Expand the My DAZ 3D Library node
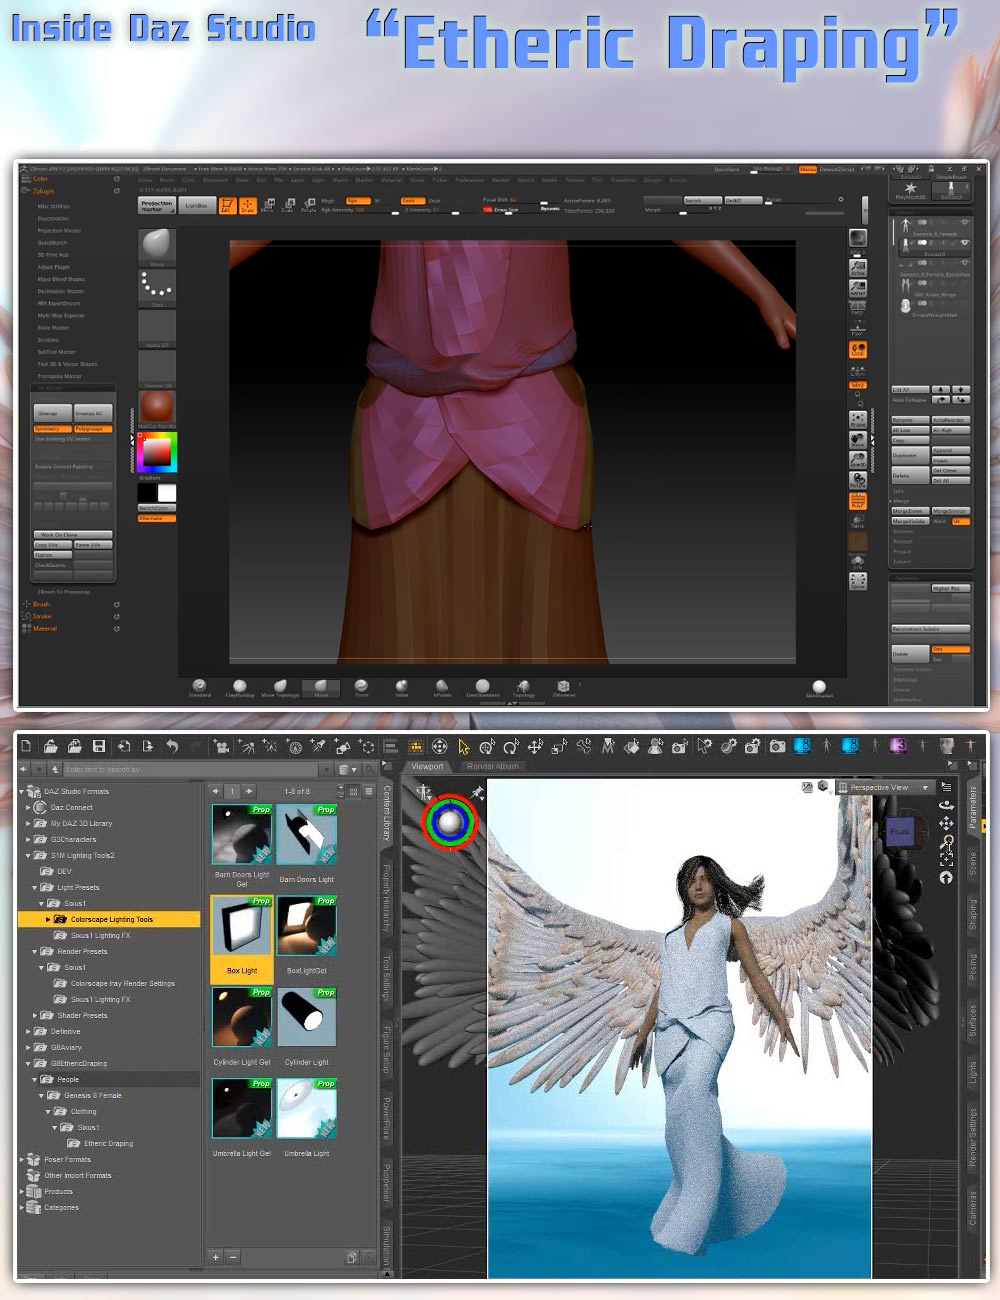Image resolution: width=1000 pixels, height=1300 pixels. (x=29, y=823)
